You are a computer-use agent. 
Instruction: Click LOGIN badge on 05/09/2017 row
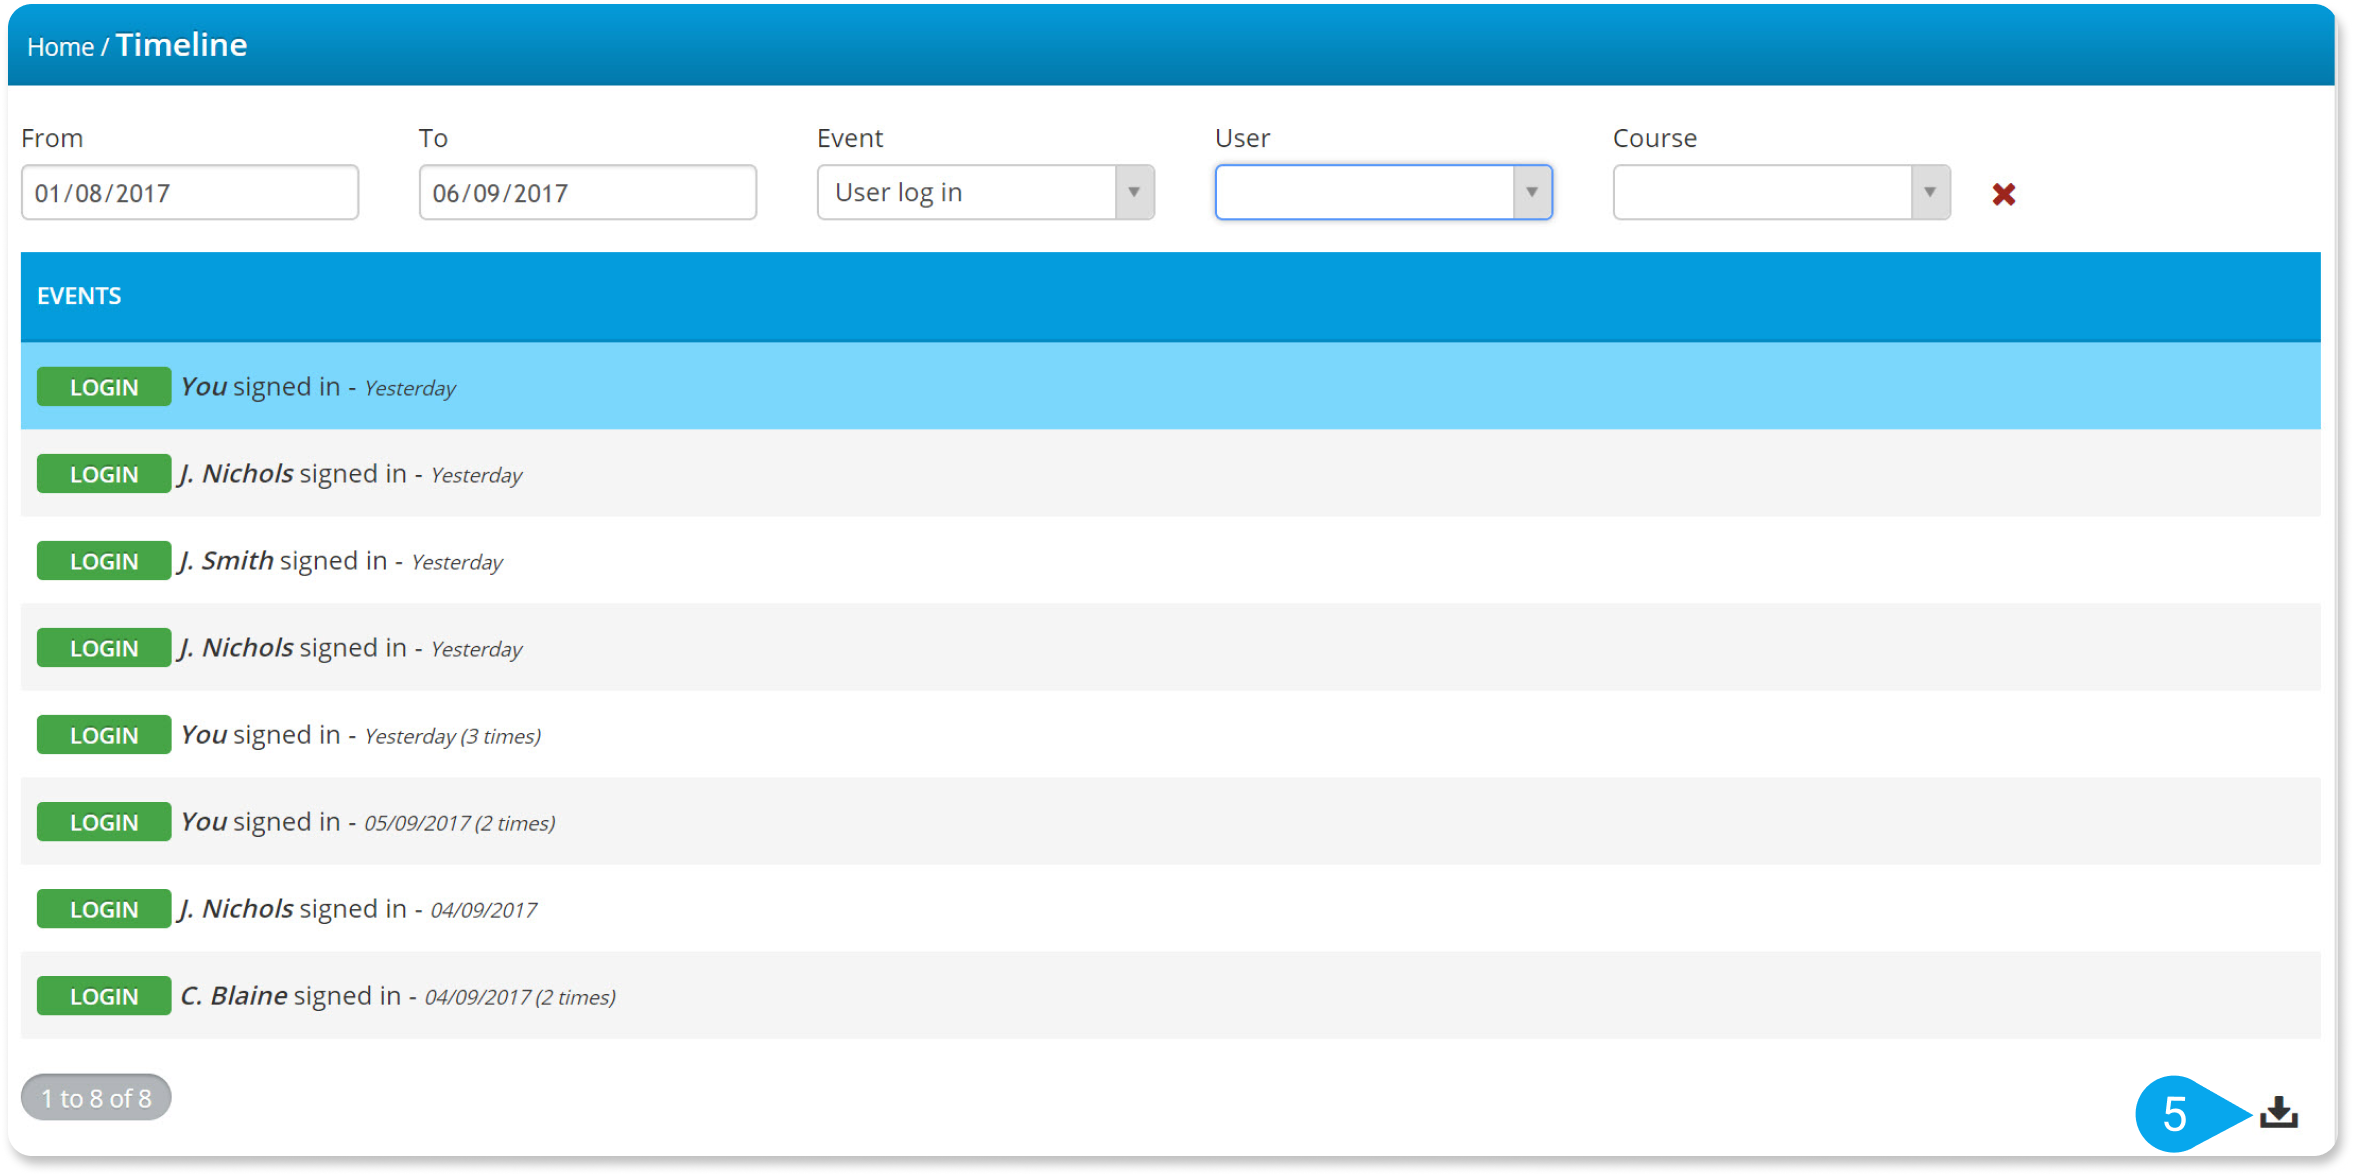pos(104,822)
